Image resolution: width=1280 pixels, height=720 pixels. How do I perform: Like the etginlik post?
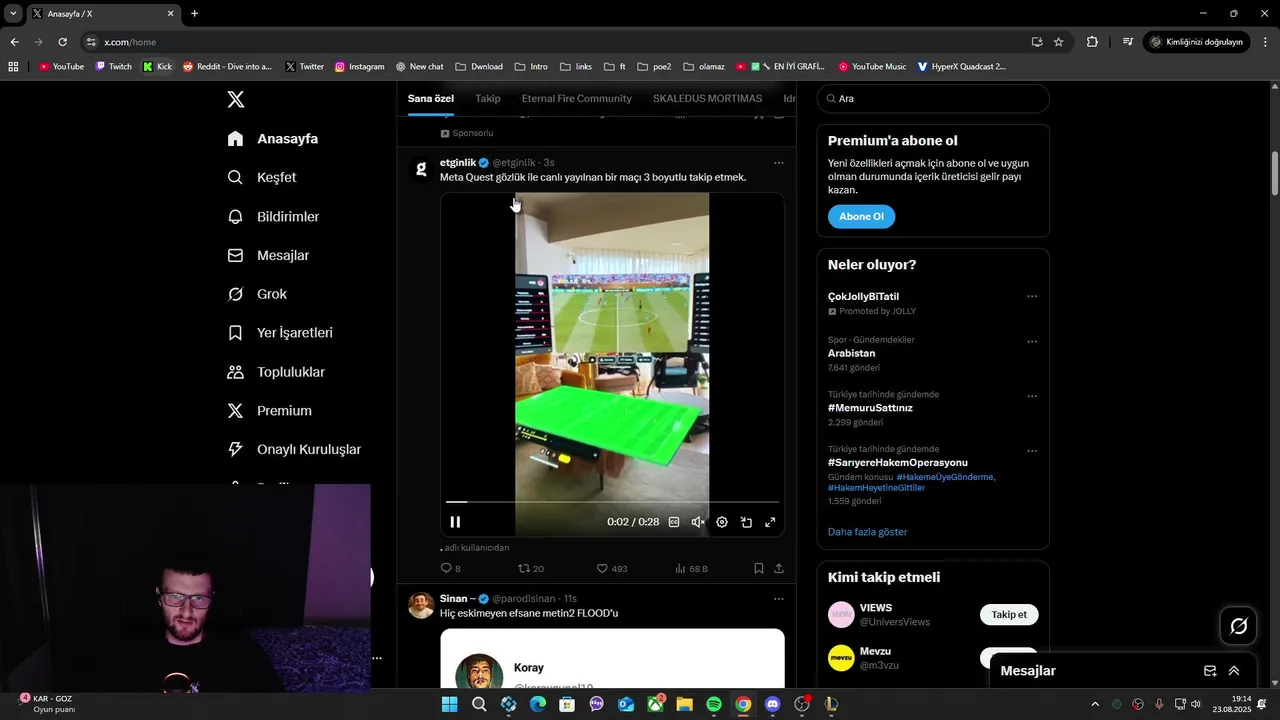pos(612,568)
